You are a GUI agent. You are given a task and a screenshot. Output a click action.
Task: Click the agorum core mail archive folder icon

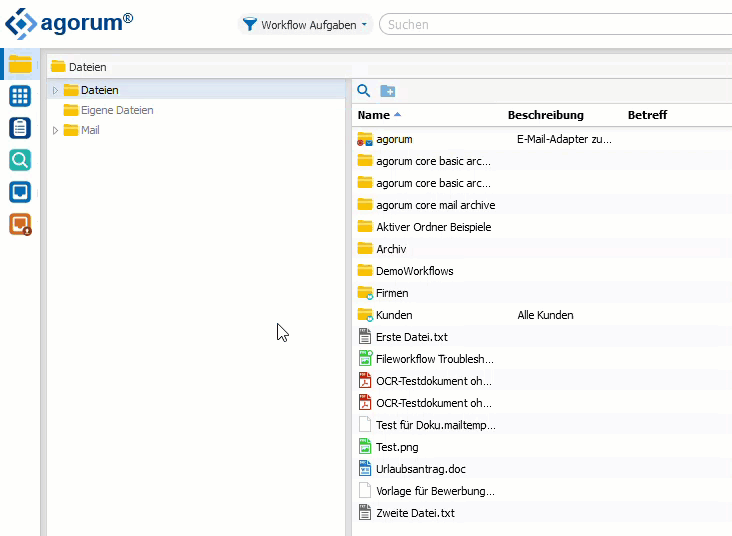(365, 205)
